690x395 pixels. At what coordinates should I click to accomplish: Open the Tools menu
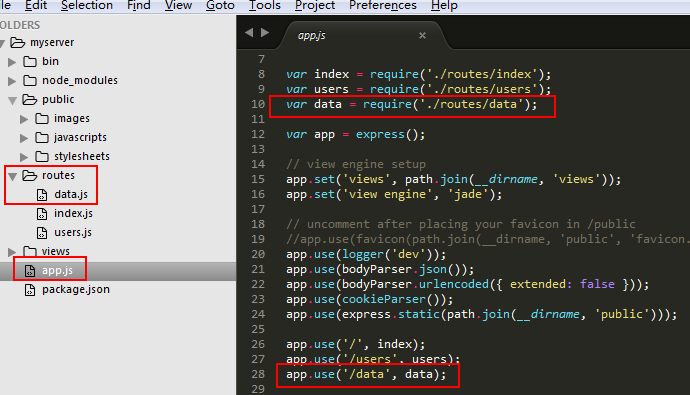(x=264, y=5)
